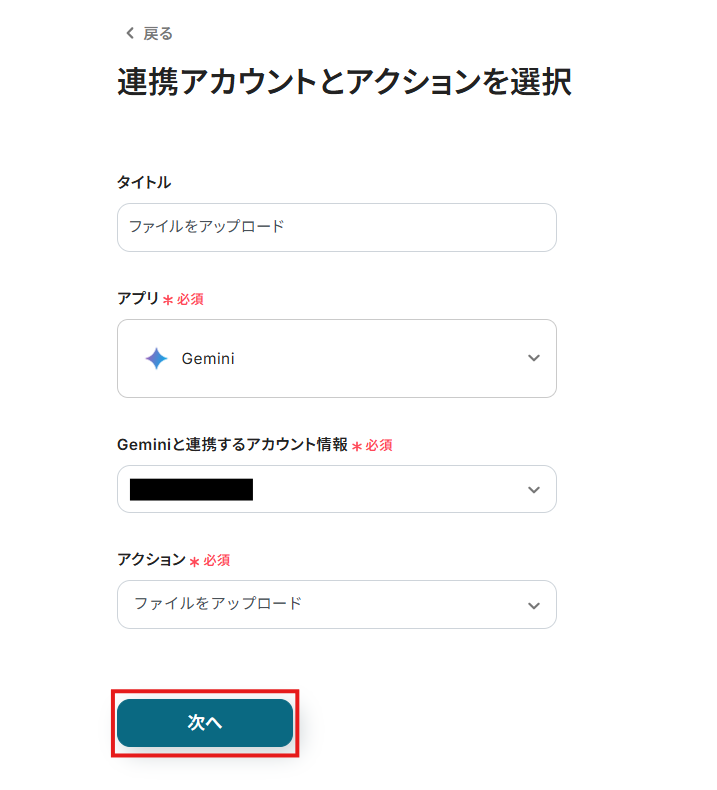Click the 必須 tag beside account info label
Viewport: 717px width, 790px height.
click(378, 445)
